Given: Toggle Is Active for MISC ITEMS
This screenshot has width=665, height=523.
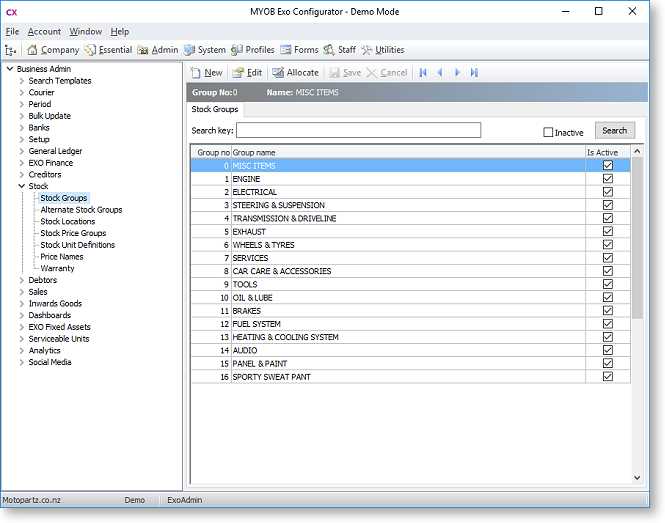Looking at the screenshot, I should coord(608,165).
